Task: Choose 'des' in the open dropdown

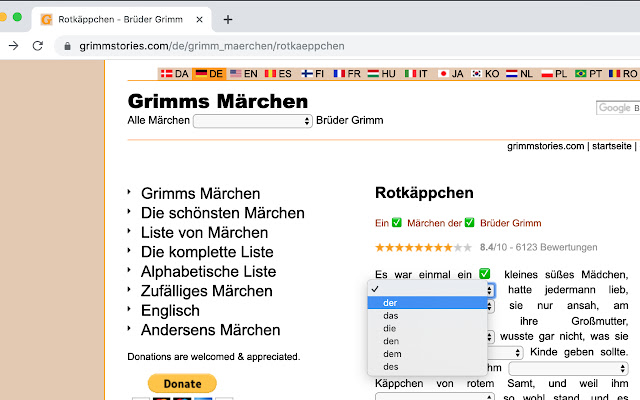Action: click(427, 367)
